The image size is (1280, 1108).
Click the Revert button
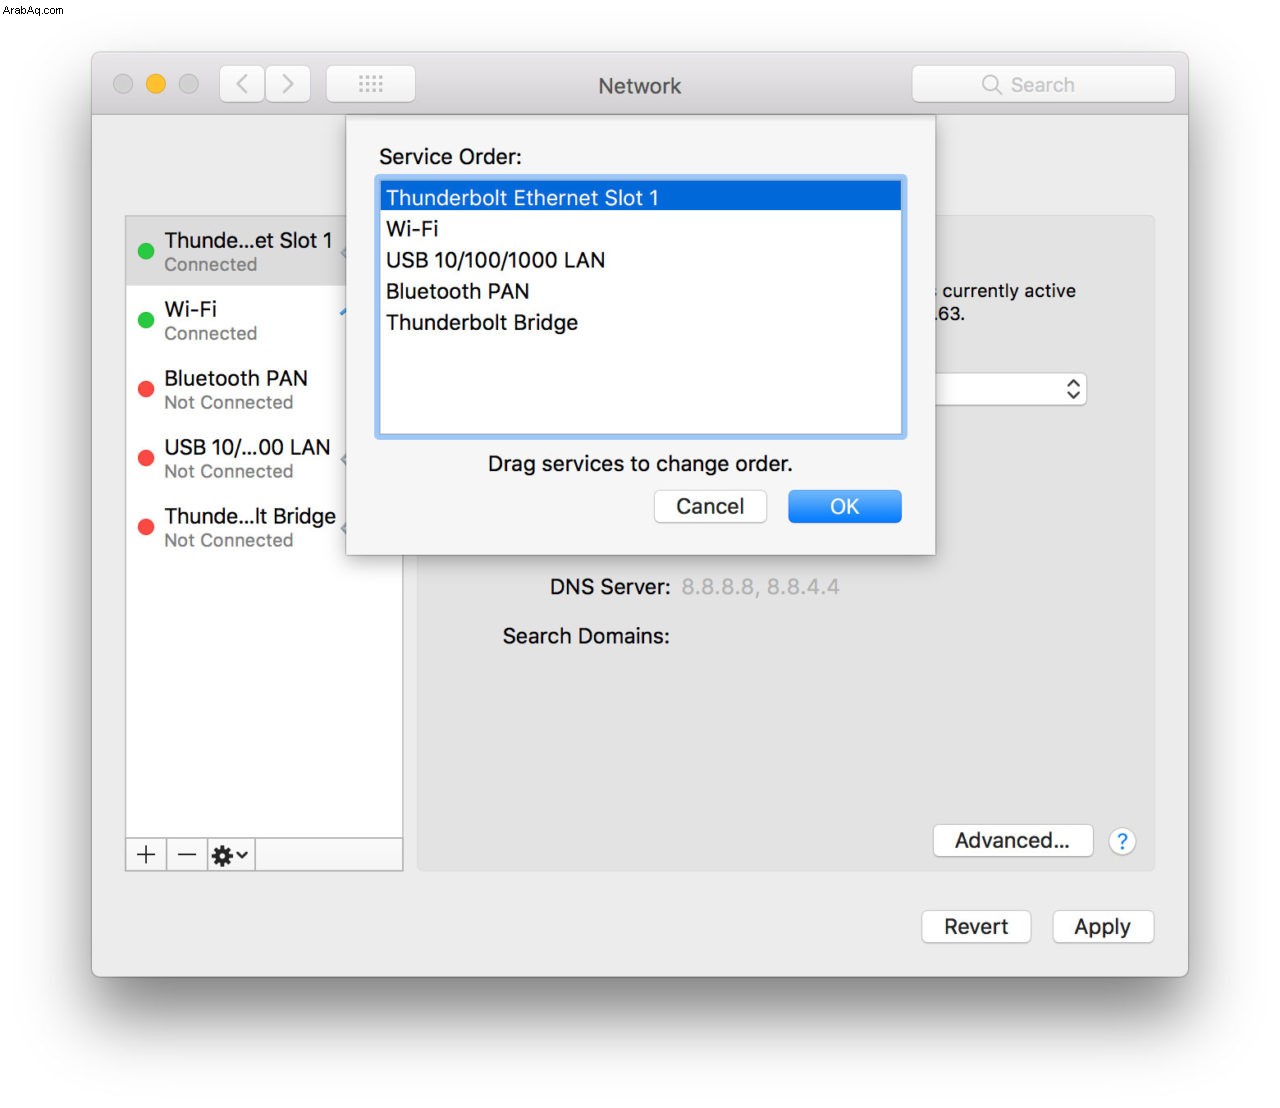(x=976, y=926)
